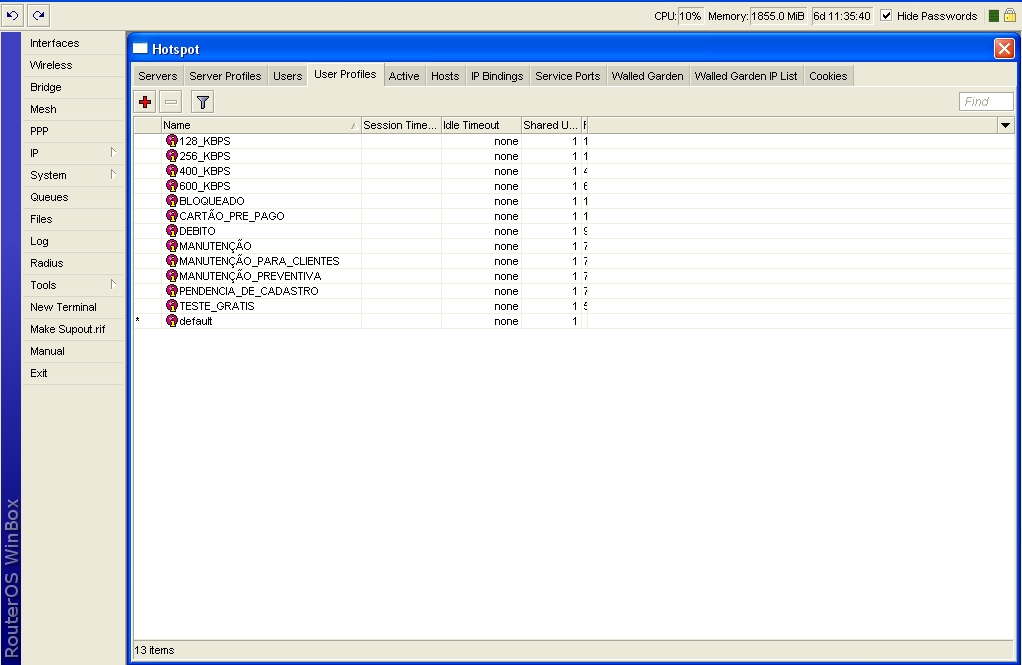Click the 600_KBPS profile icon

[x=172, y=186]
